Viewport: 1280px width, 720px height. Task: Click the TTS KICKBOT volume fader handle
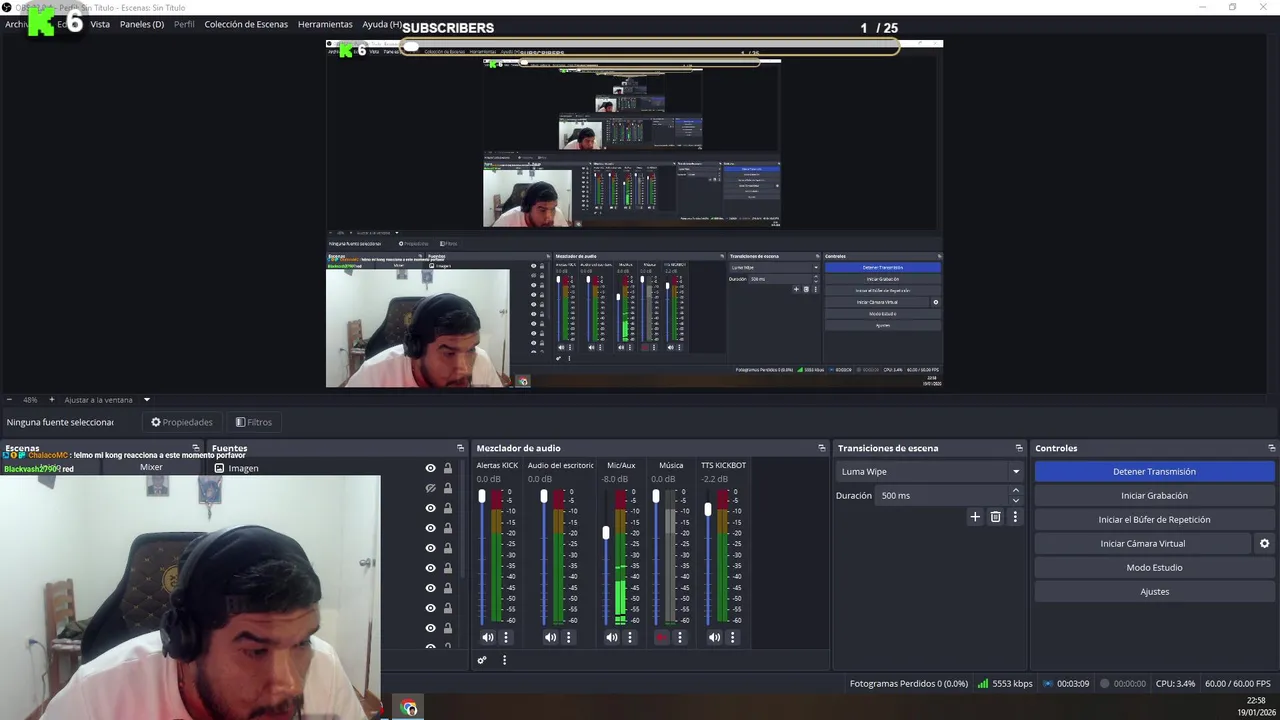click(x=708, y=509)
